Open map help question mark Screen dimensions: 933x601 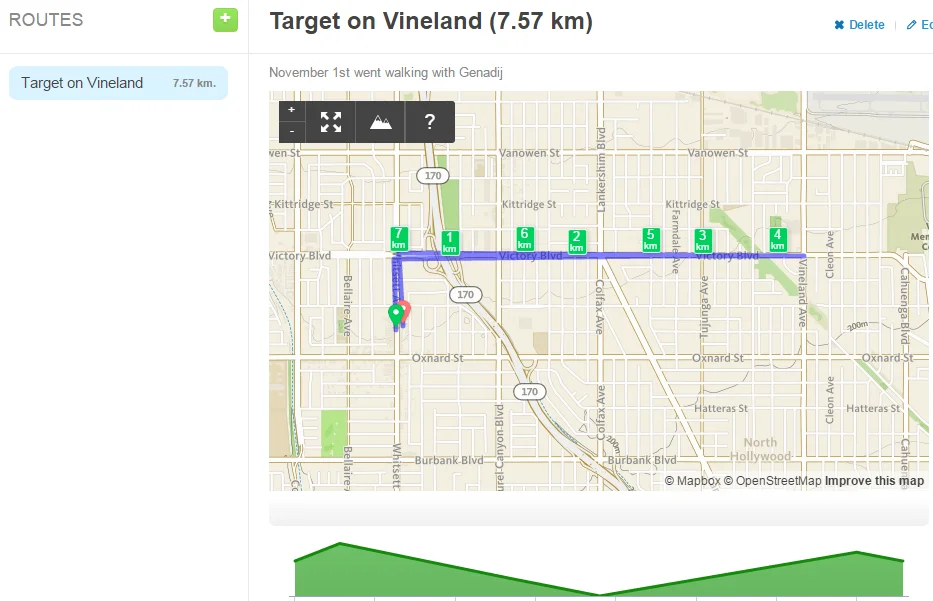[430, 122]
